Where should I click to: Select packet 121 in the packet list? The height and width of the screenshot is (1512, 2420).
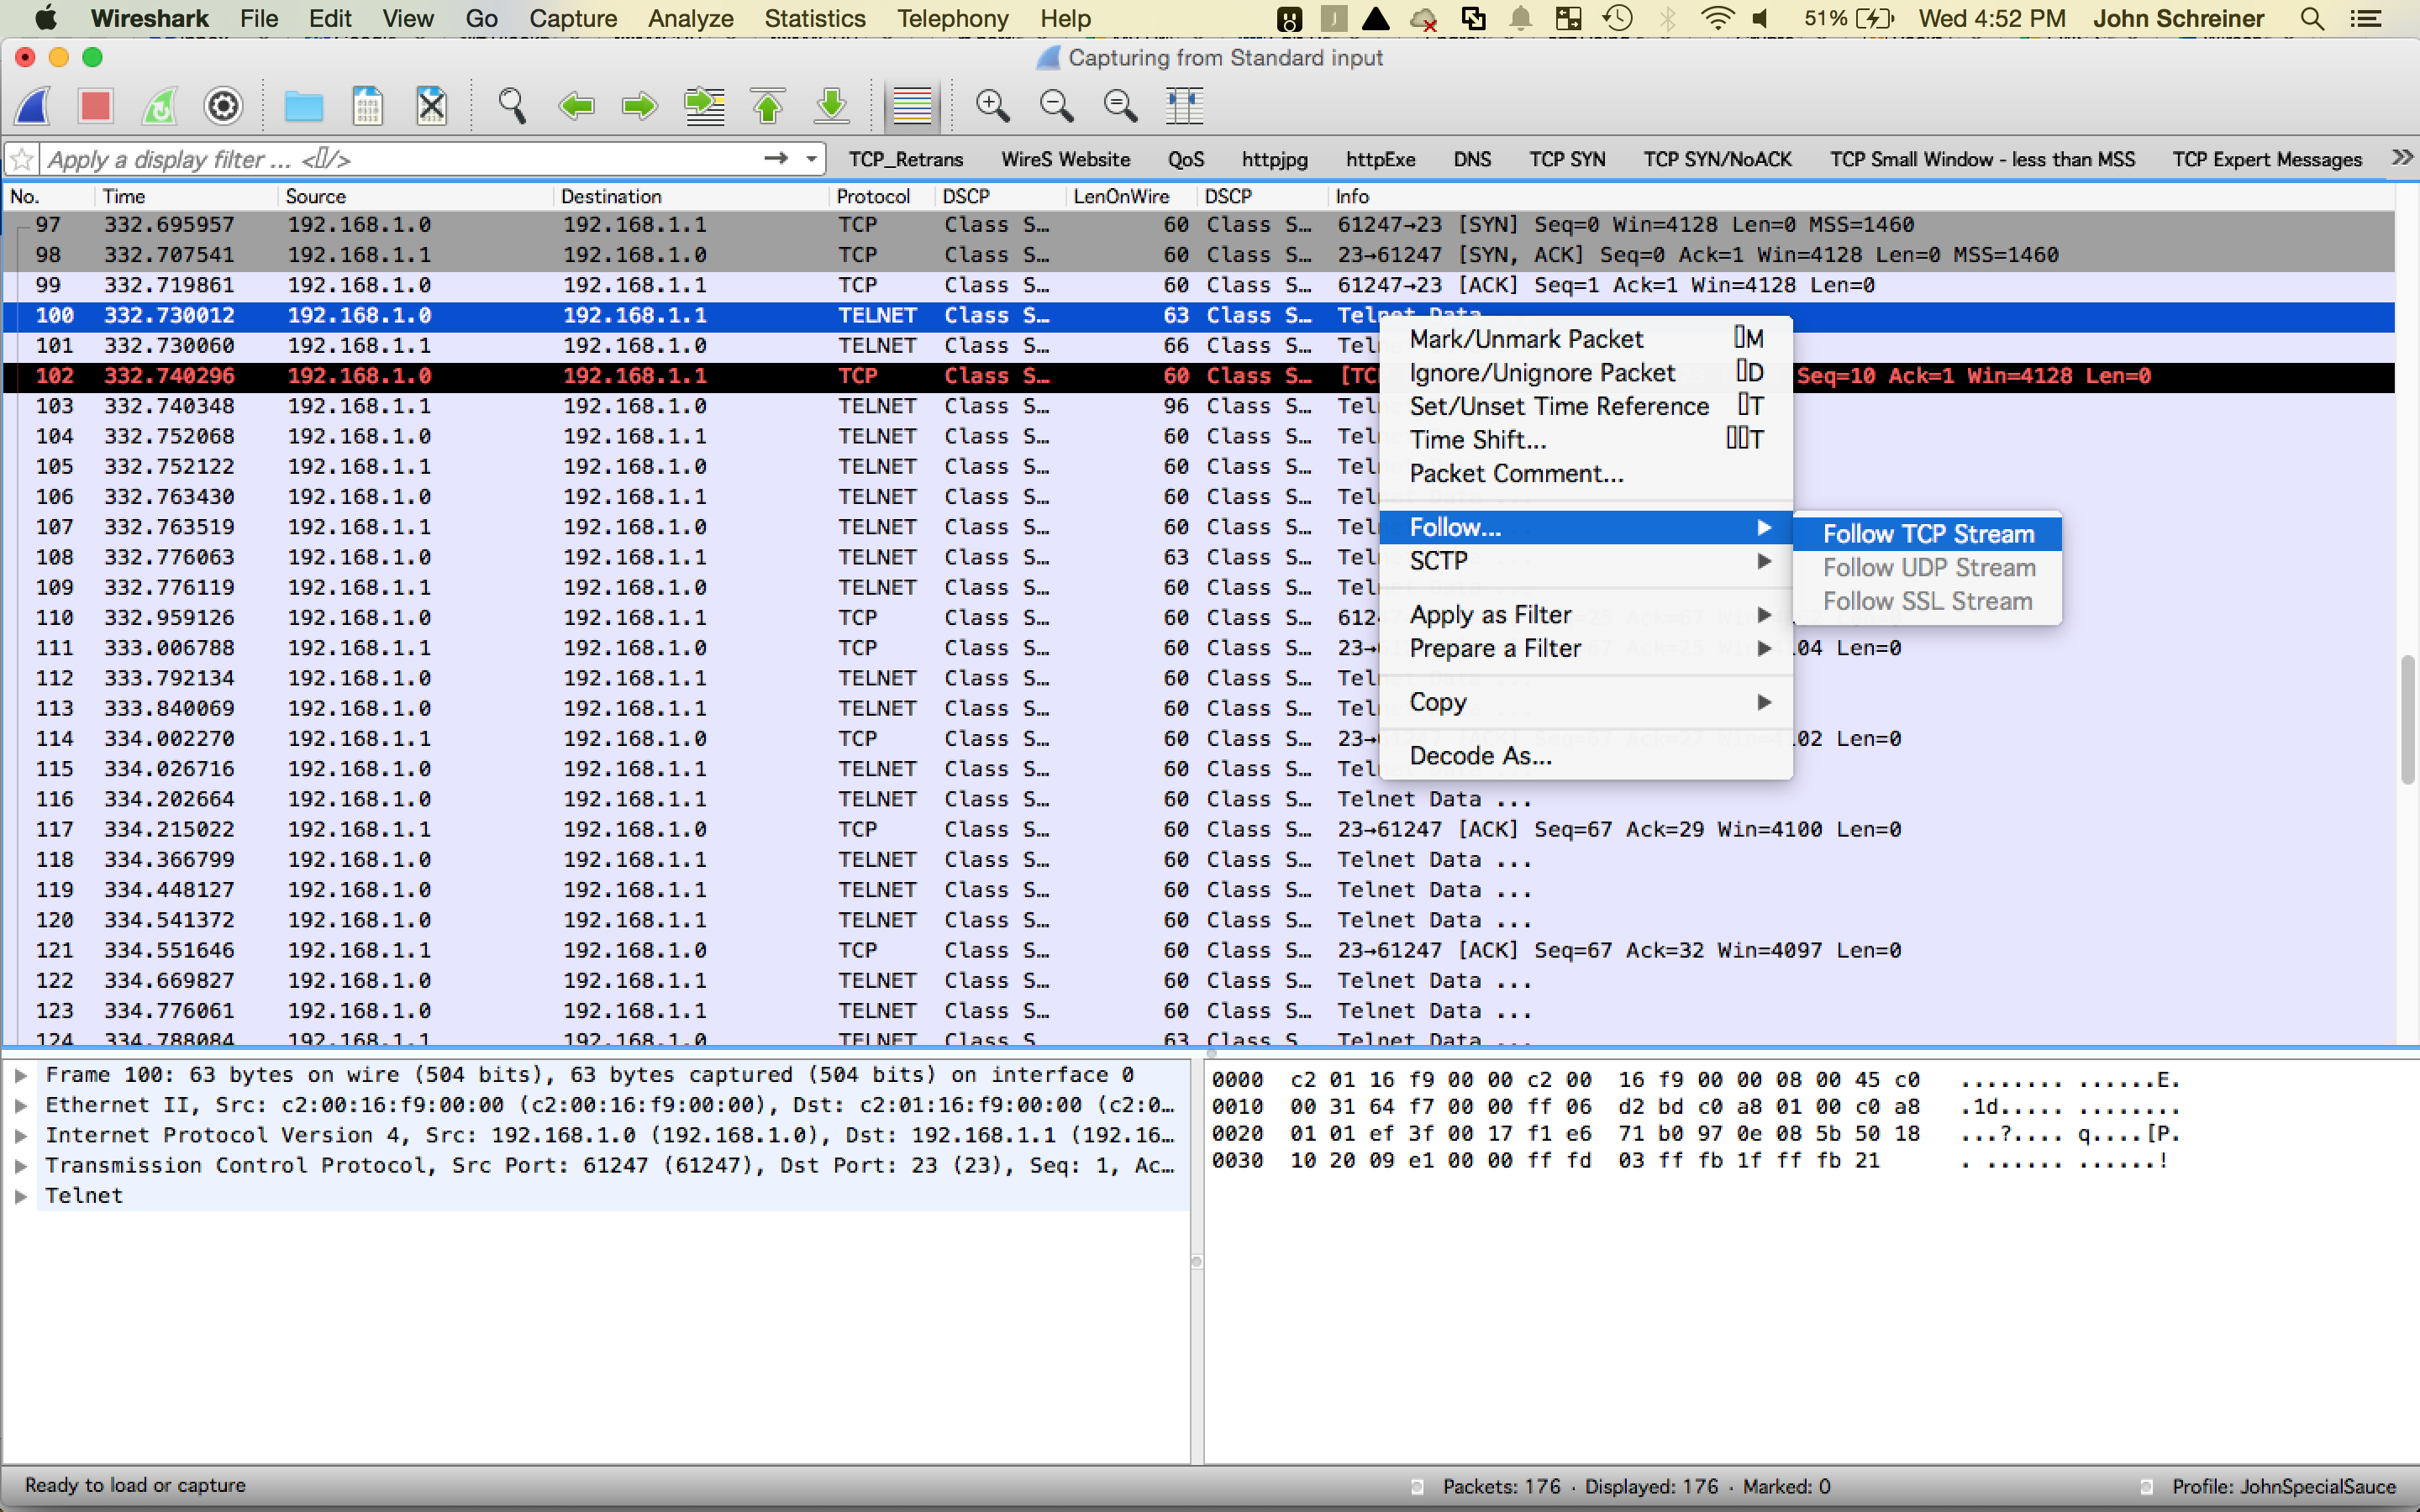click(1198, 951)
